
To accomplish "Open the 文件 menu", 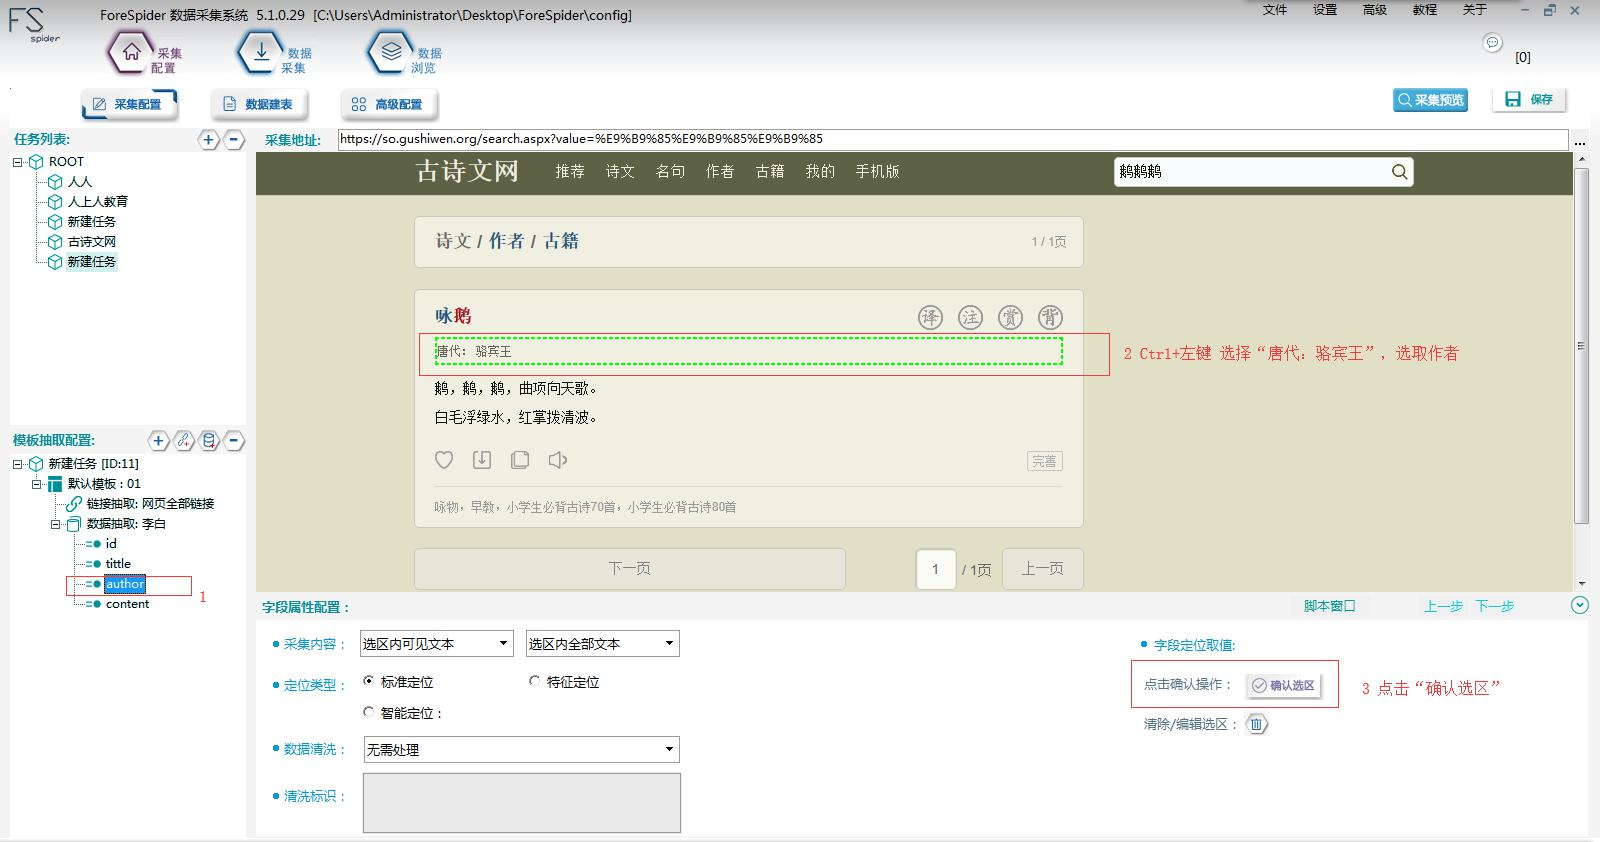I will (1275, 10).
